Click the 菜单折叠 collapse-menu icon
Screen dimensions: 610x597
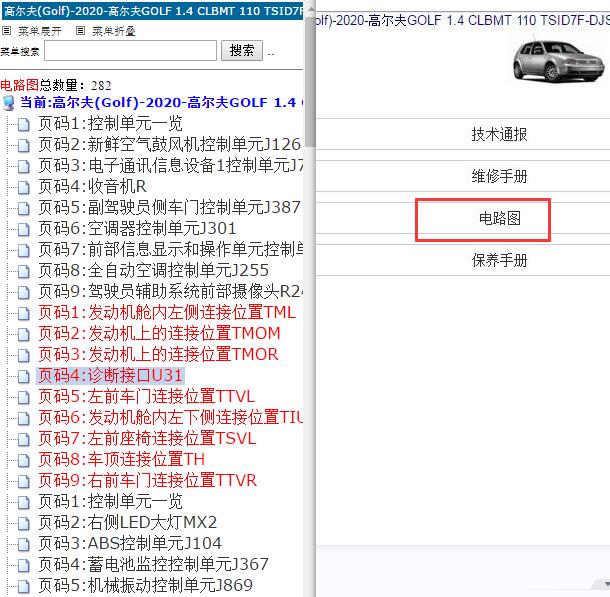coord(80,30)
